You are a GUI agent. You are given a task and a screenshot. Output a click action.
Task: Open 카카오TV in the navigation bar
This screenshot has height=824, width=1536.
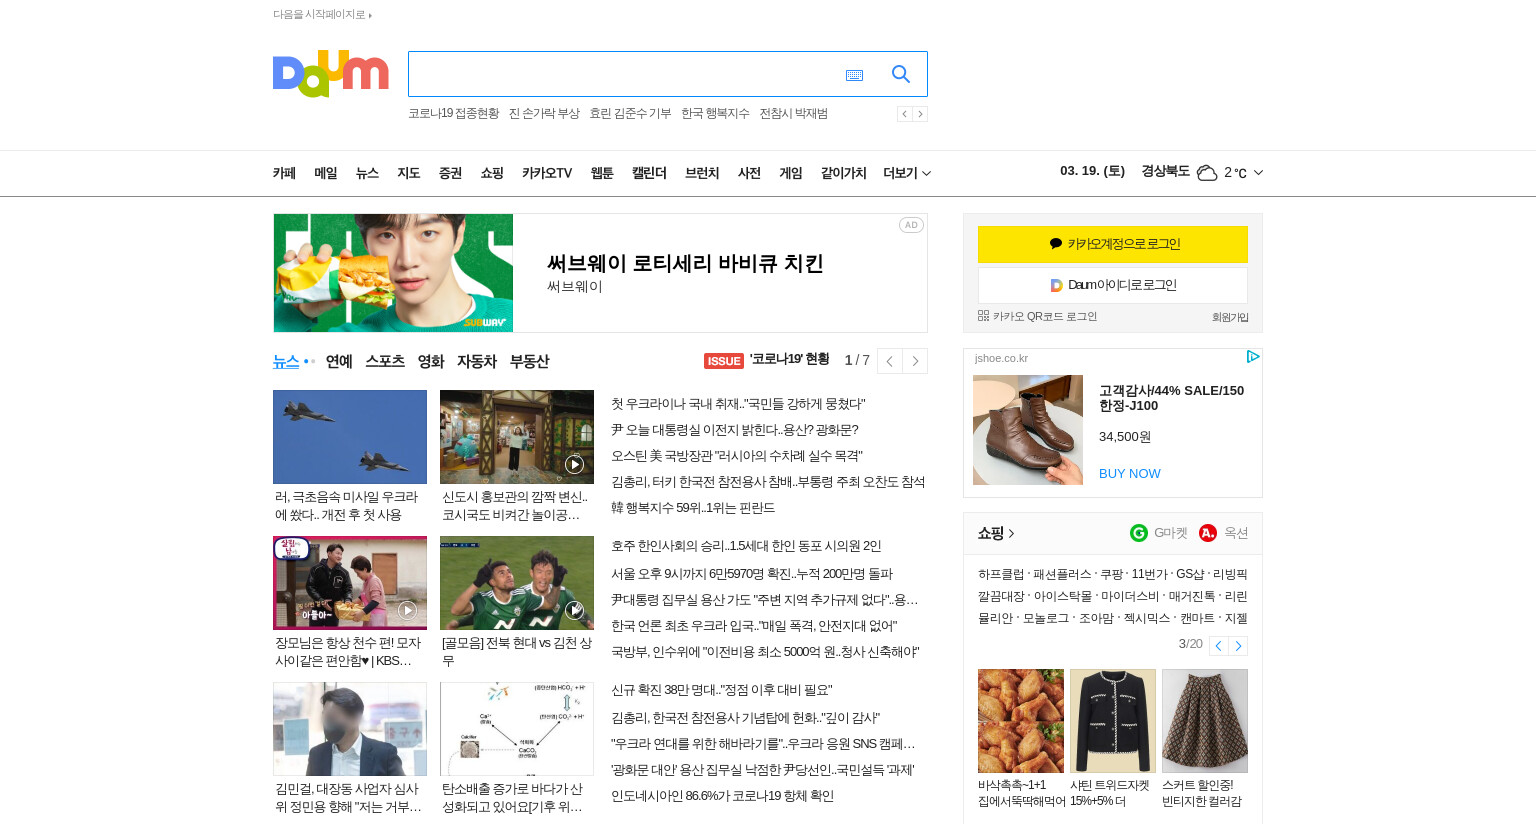(x=547, y=173)
